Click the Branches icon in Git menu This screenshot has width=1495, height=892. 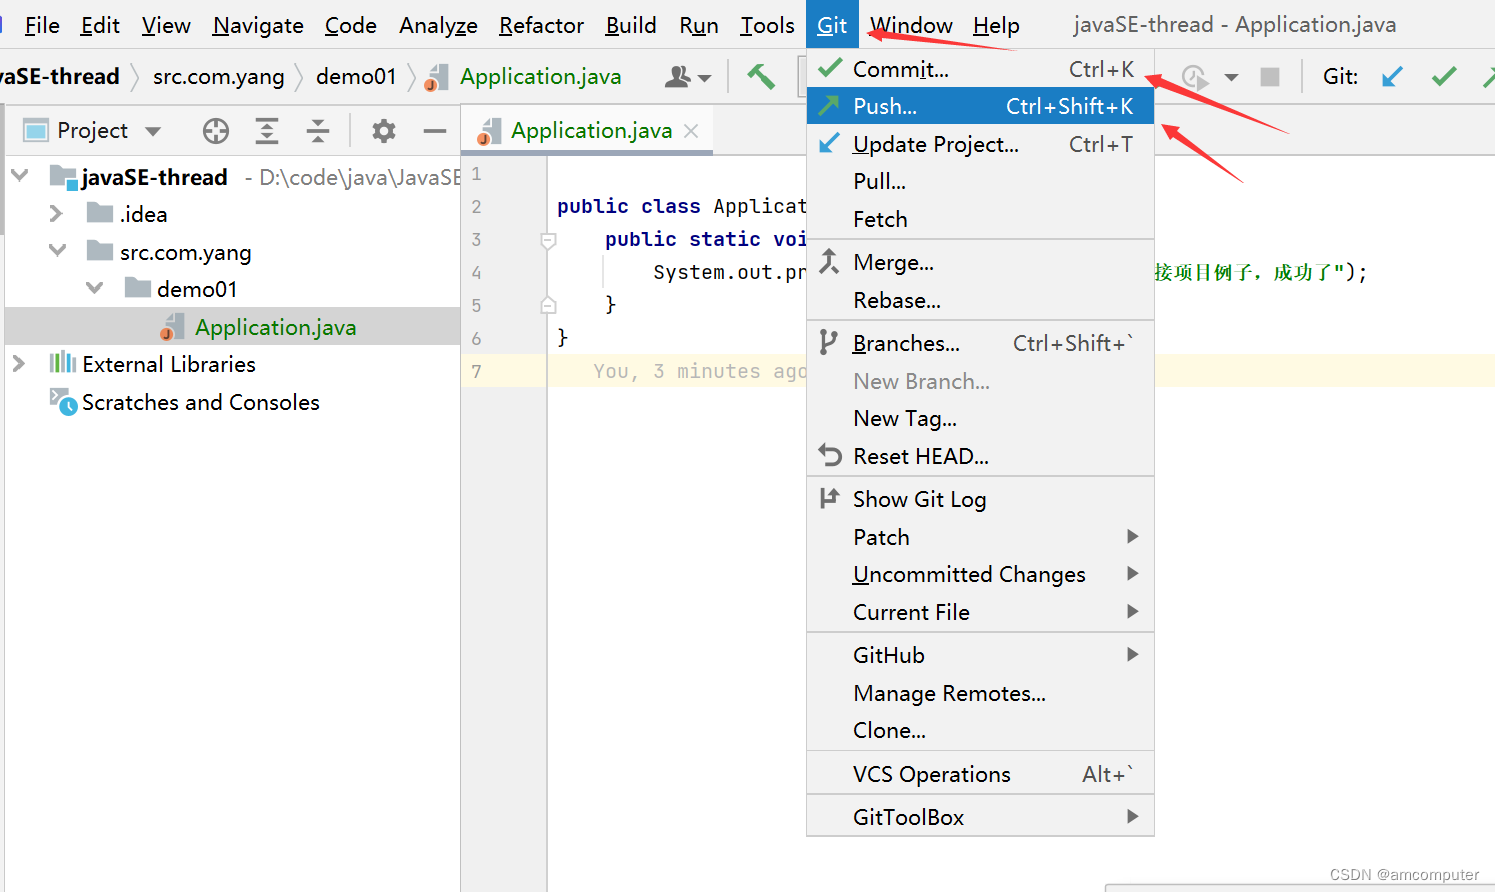[829, 342]
